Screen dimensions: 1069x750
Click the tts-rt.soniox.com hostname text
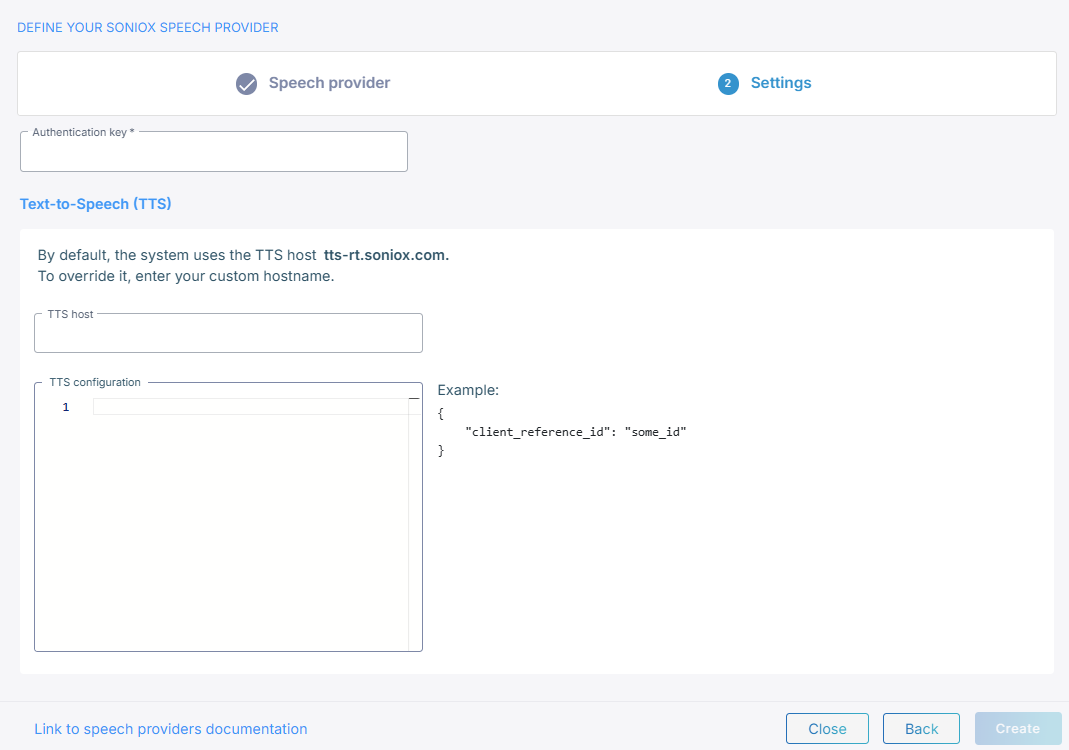(386, 255)
